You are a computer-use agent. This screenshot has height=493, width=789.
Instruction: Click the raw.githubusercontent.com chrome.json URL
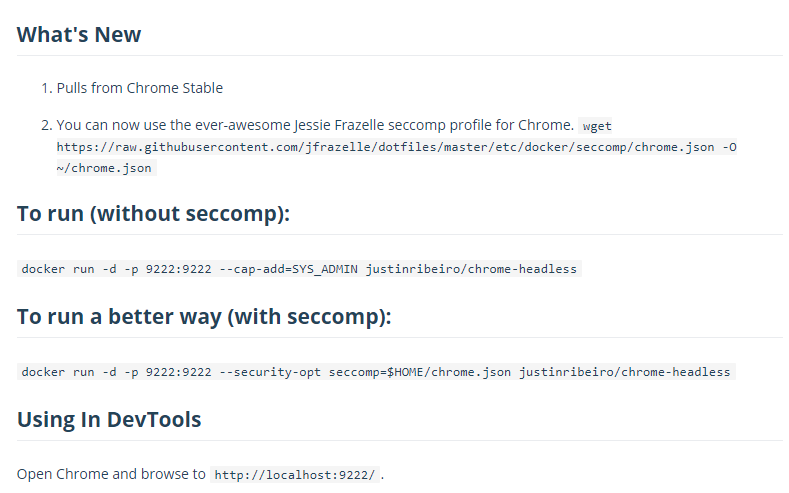tap(385, 147)
